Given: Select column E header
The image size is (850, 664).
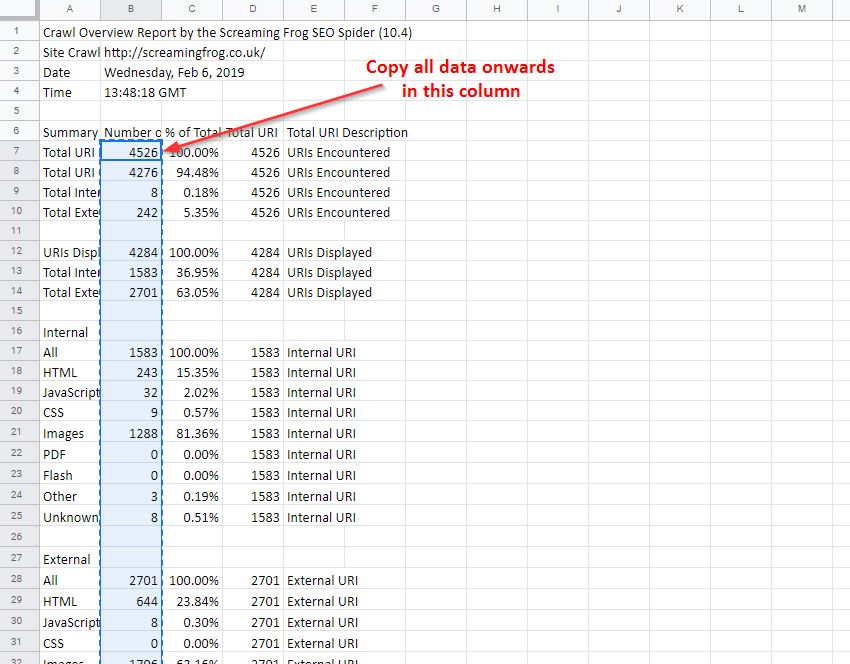Looking at the screenshot, I should [x=314, y=9].
